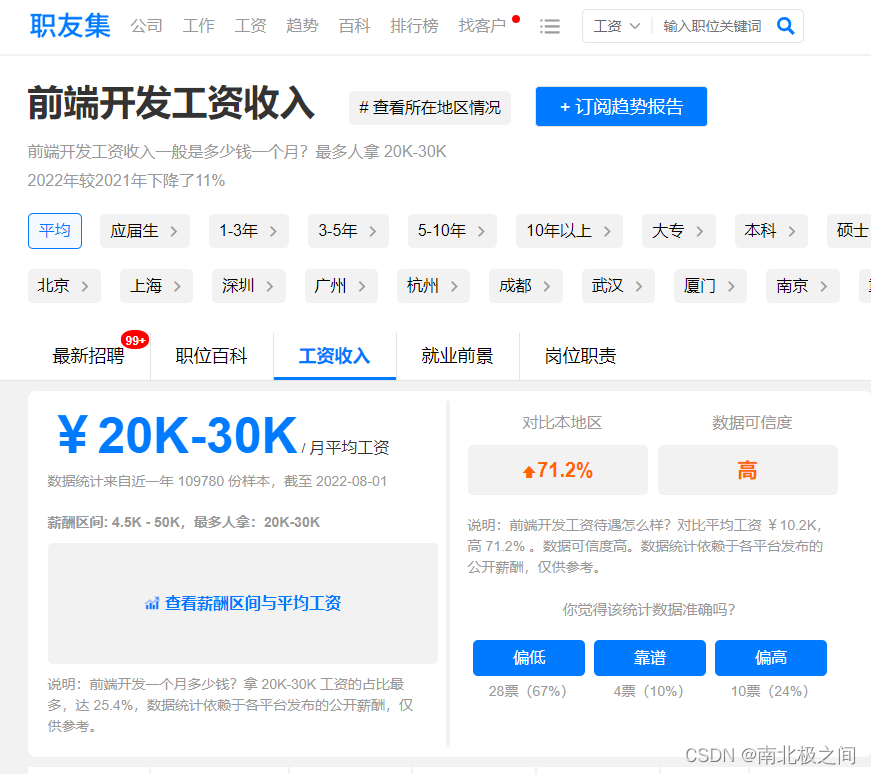Expand the 北京 city filter
The height and width of the screenshot is (774, 871).
(x=64, y=285)
